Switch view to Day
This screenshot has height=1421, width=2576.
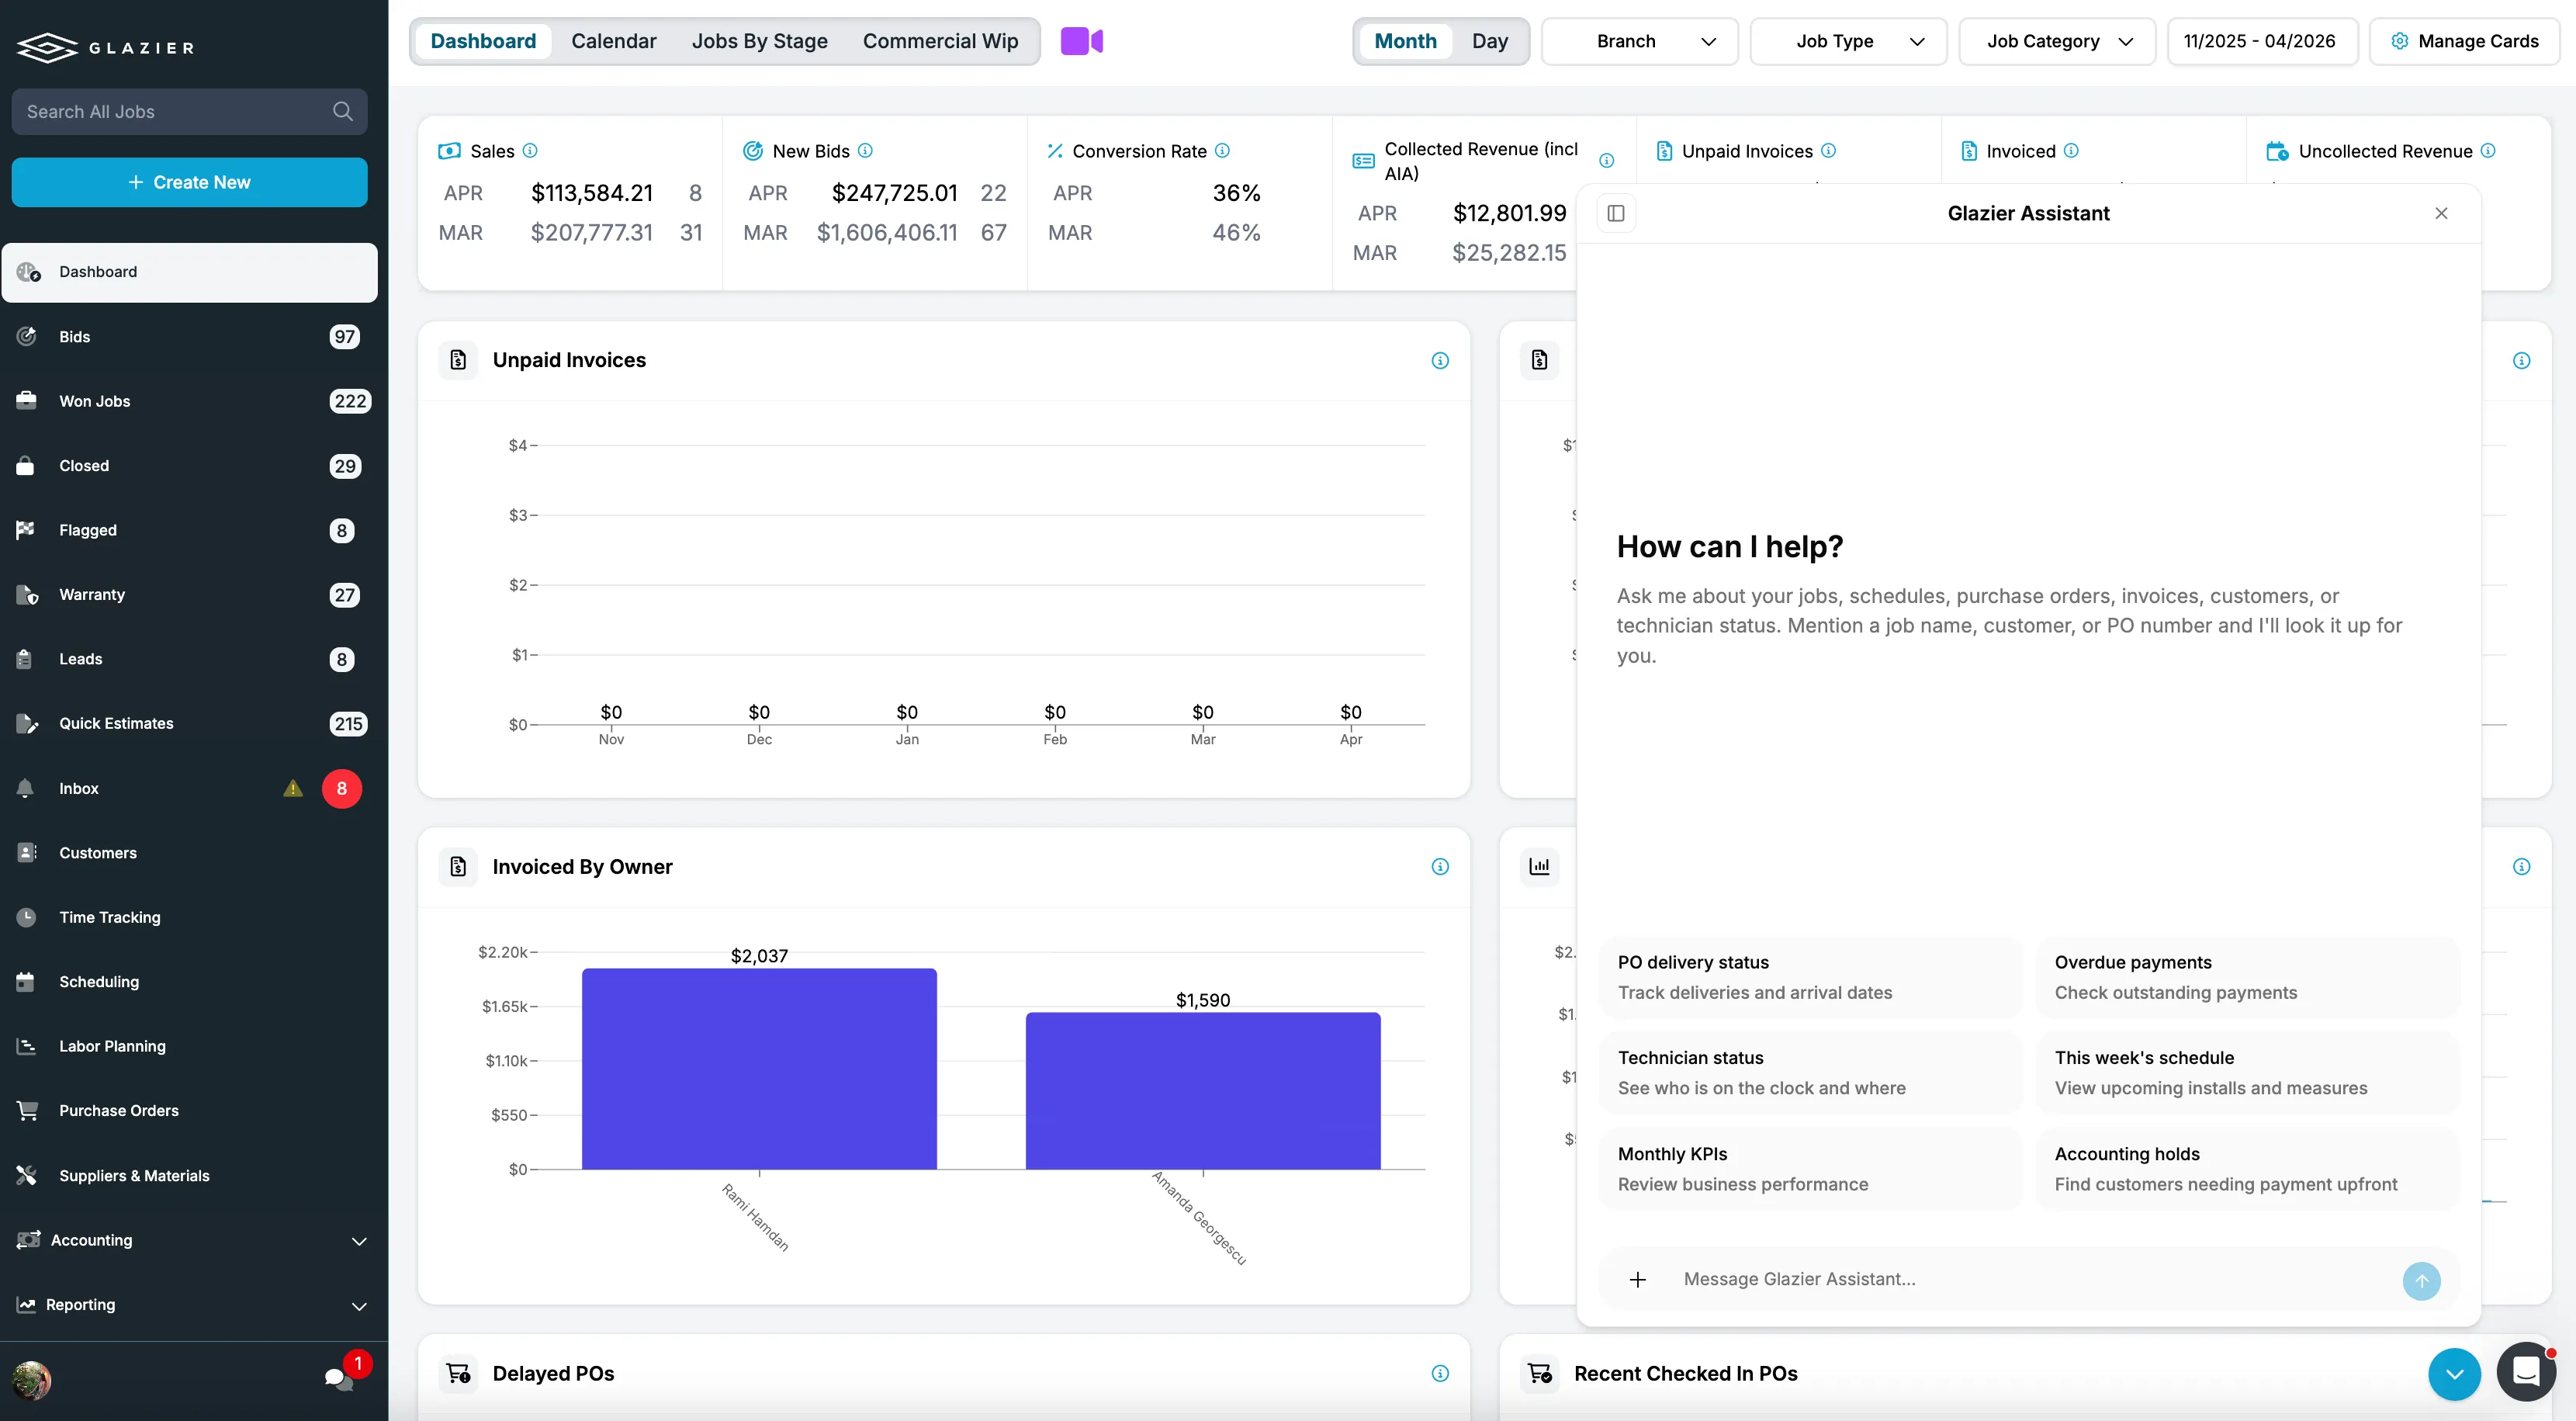pyautogui.click(x=1490, y=41)
